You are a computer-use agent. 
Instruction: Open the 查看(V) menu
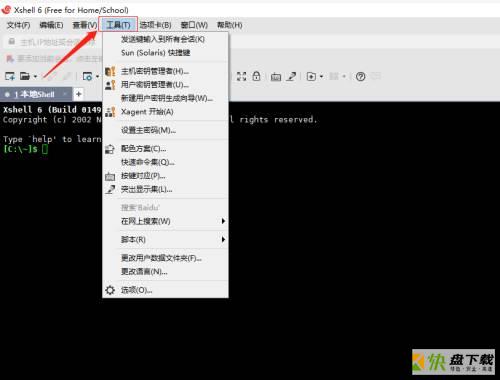click(x=85, y=25)
